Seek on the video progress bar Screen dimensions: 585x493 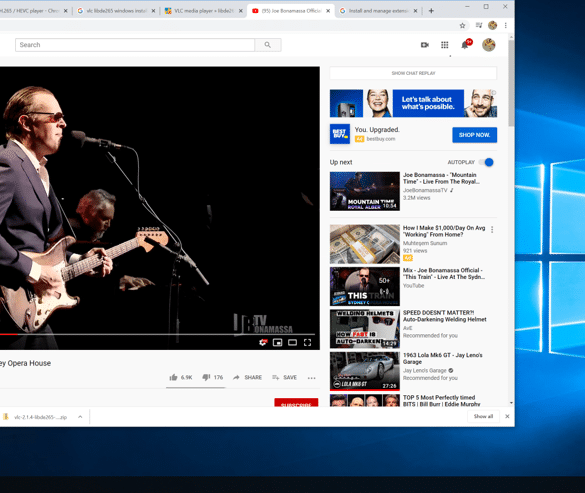pos(158,334)
